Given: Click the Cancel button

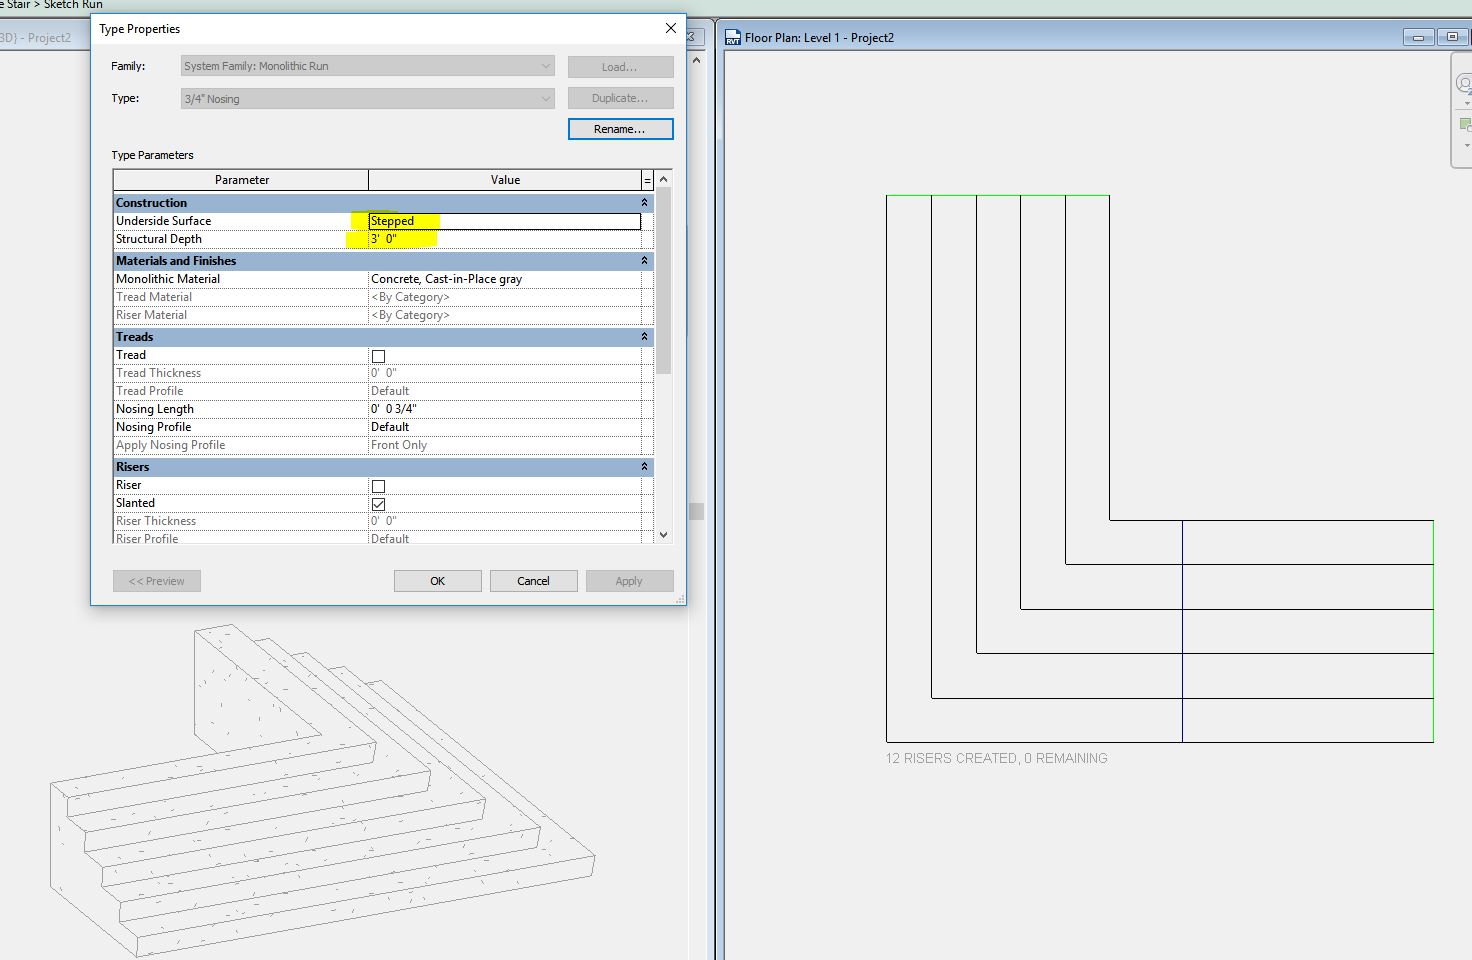Looking at the screenshot, I should point(533,581).
